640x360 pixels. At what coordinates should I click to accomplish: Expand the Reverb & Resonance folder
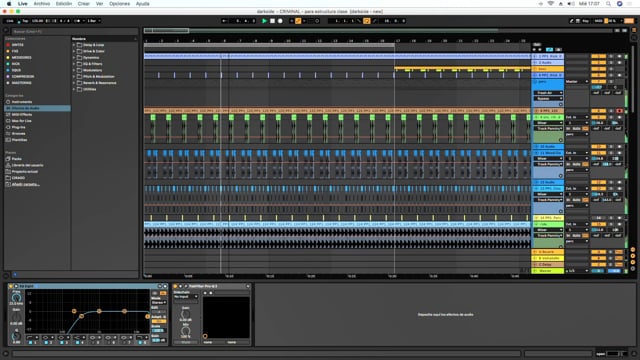click(74, 83)
